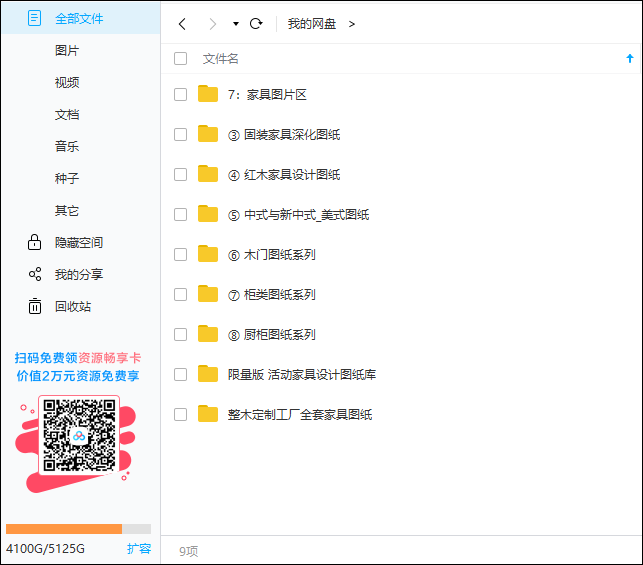Open the folder named ⑤ 中式与新中式_美式图纸

[x=299, y=214]
